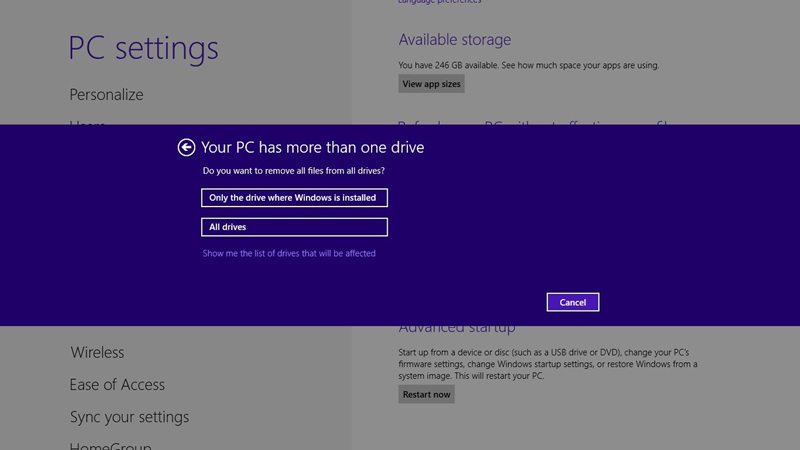Select 'Sync your settings' in the sidebar
This screenshot has width=800, height=450.
click(129, 417)
